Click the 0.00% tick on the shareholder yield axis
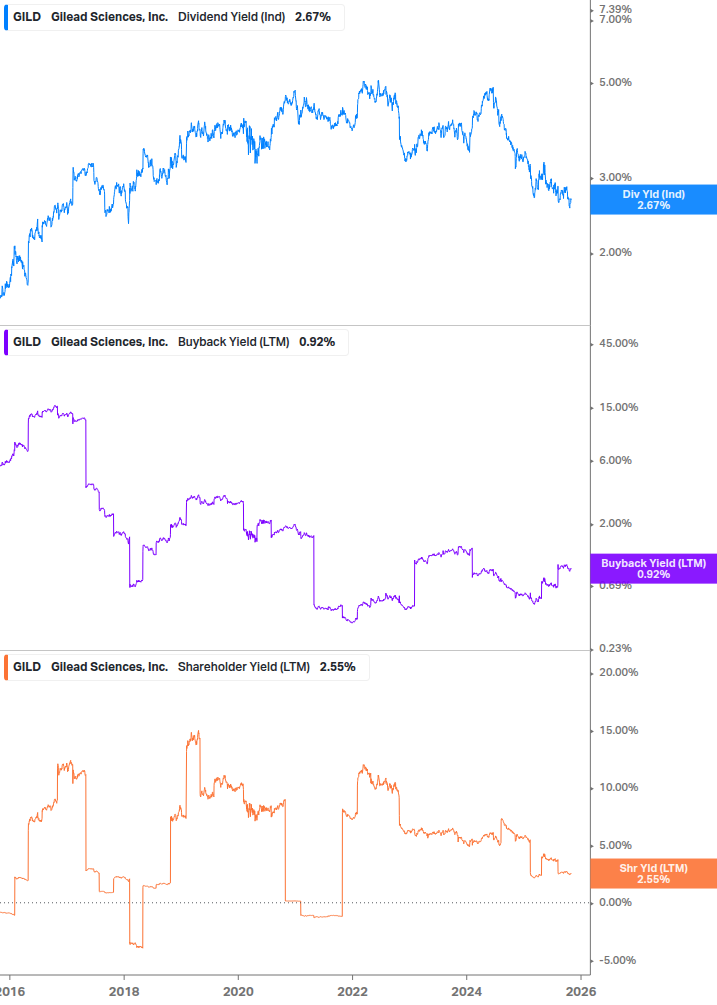Image resolution: width=717 pixels, height=1005 pixels. coord(615,902)
